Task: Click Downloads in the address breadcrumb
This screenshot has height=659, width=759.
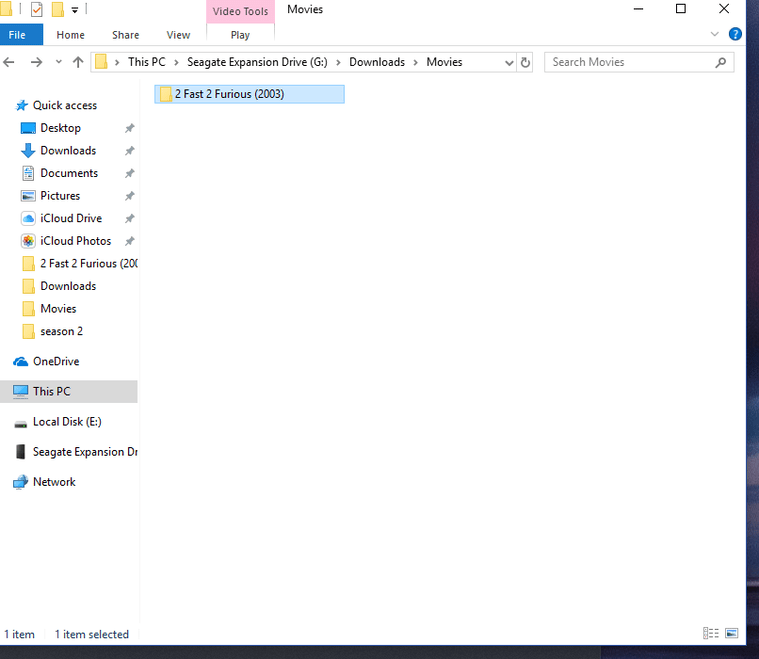Action: pos(377,62)
